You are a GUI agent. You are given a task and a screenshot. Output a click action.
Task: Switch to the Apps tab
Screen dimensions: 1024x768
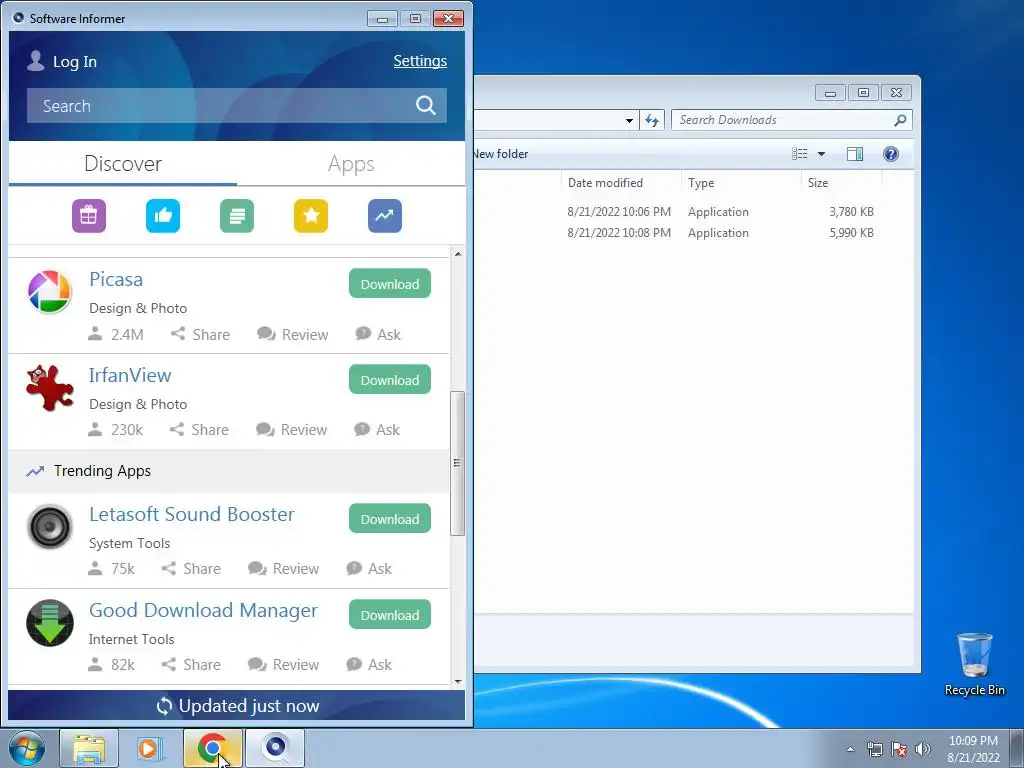351,163
